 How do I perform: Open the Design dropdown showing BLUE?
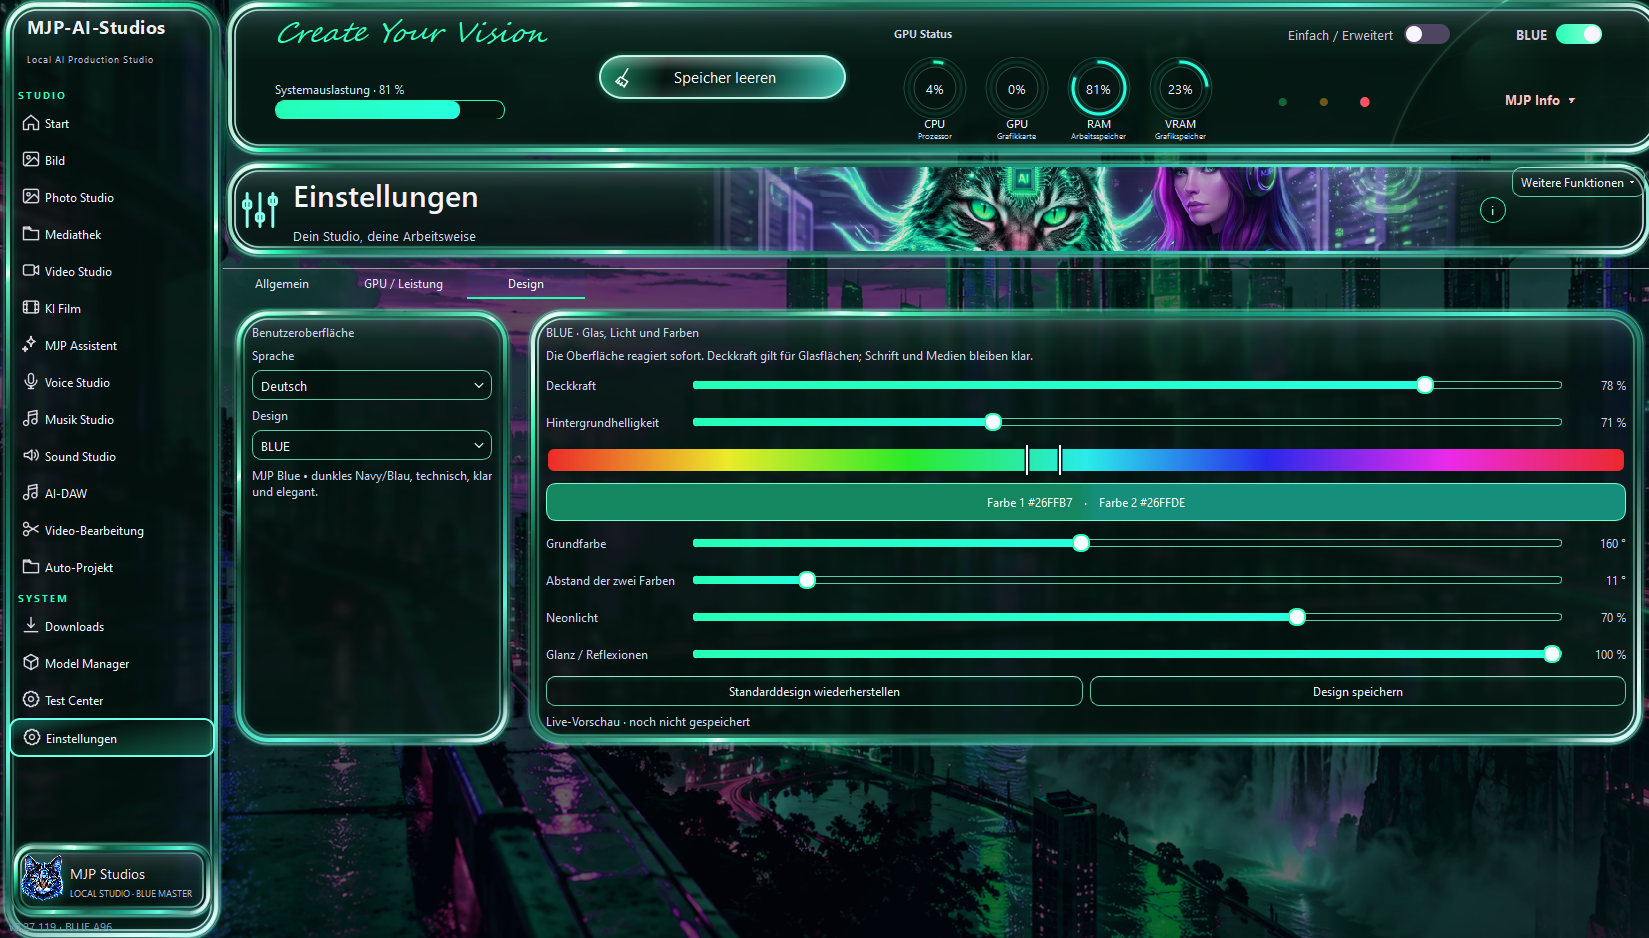pos(372,446)
